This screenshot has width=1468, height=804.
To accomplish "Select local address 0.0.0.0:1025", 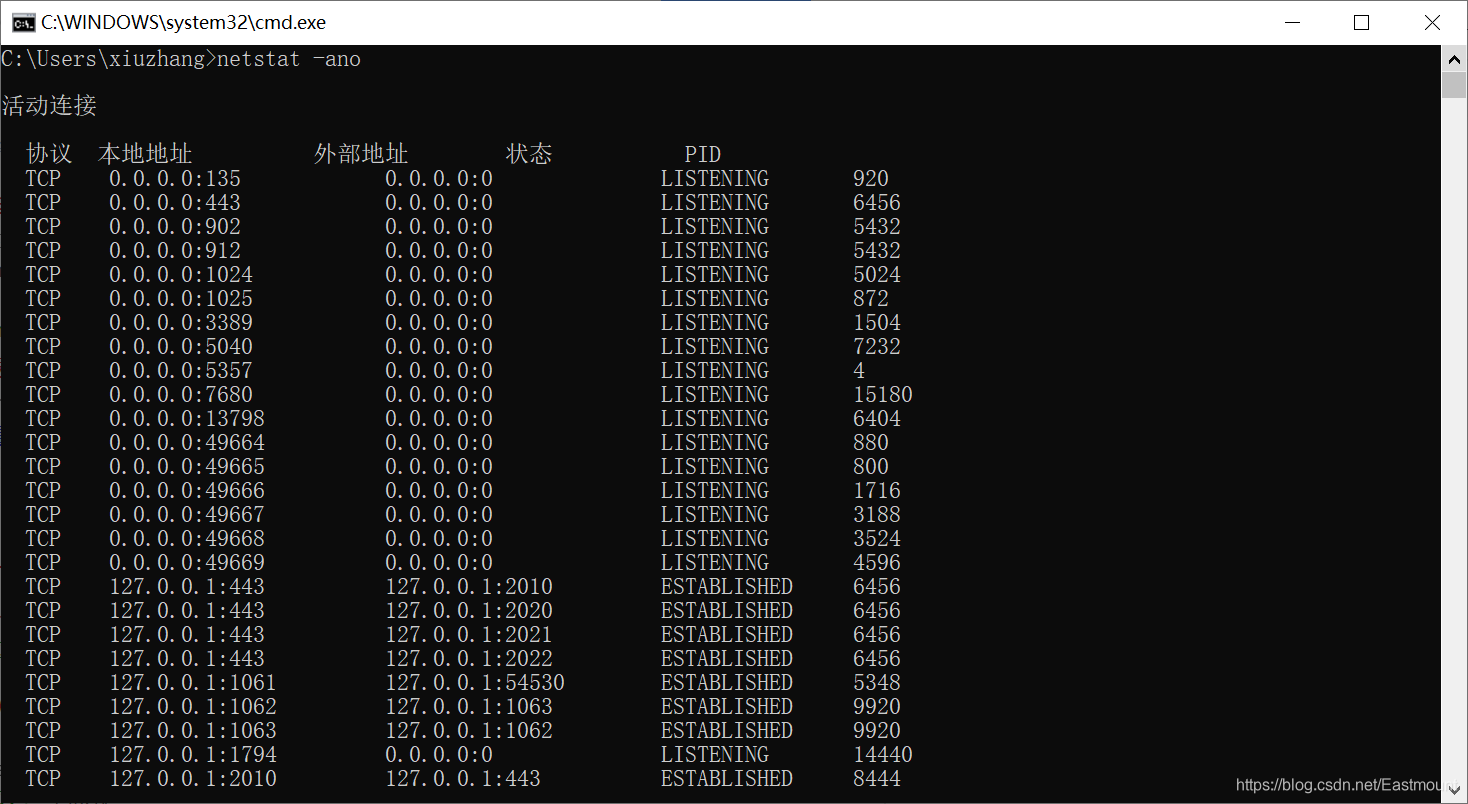I will pos(181,299).
